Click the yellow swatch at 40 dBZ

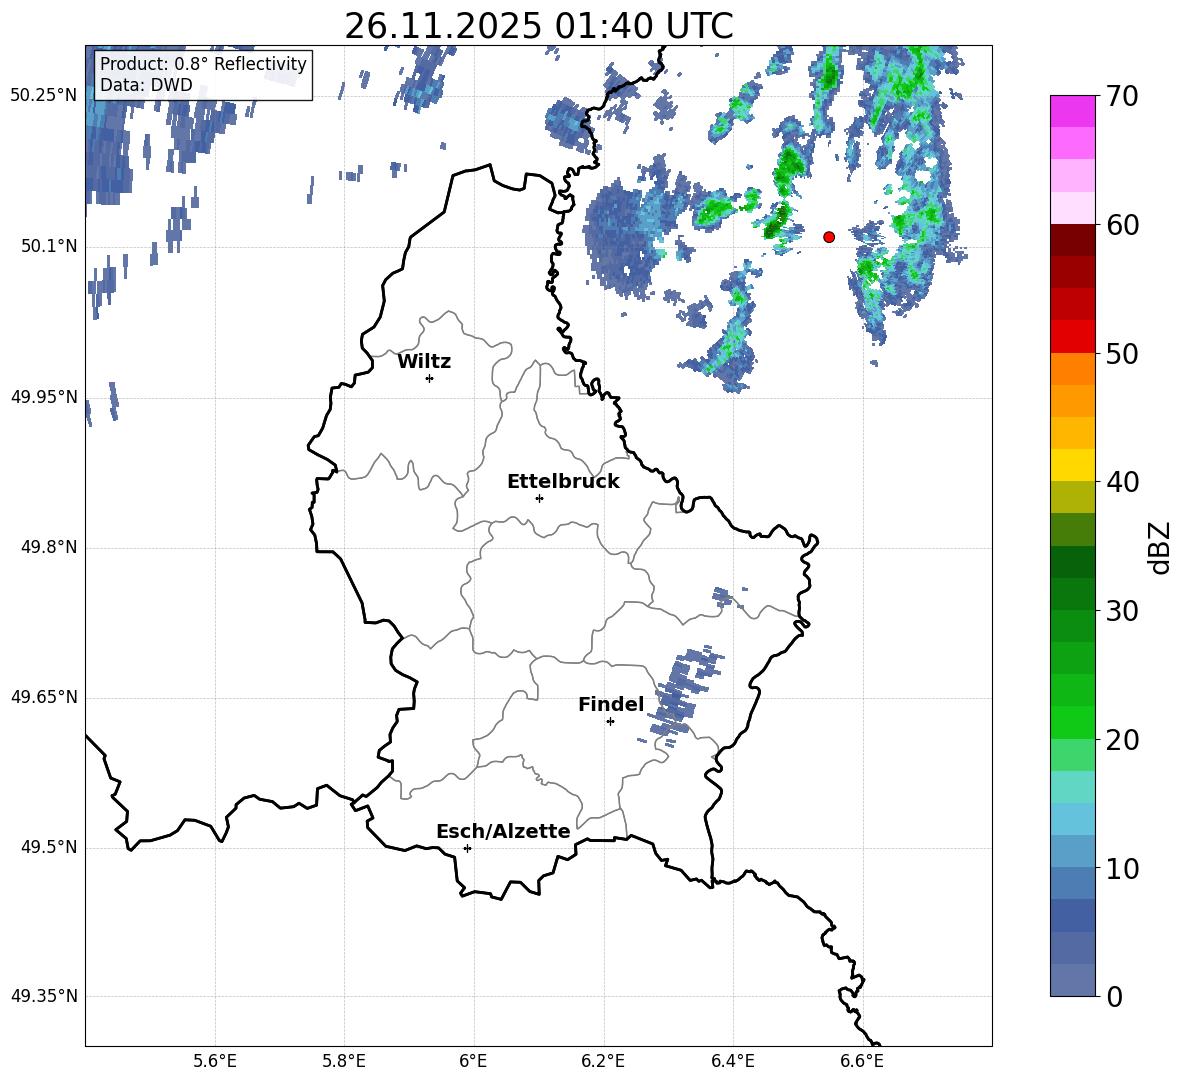tap(1073, 465)
